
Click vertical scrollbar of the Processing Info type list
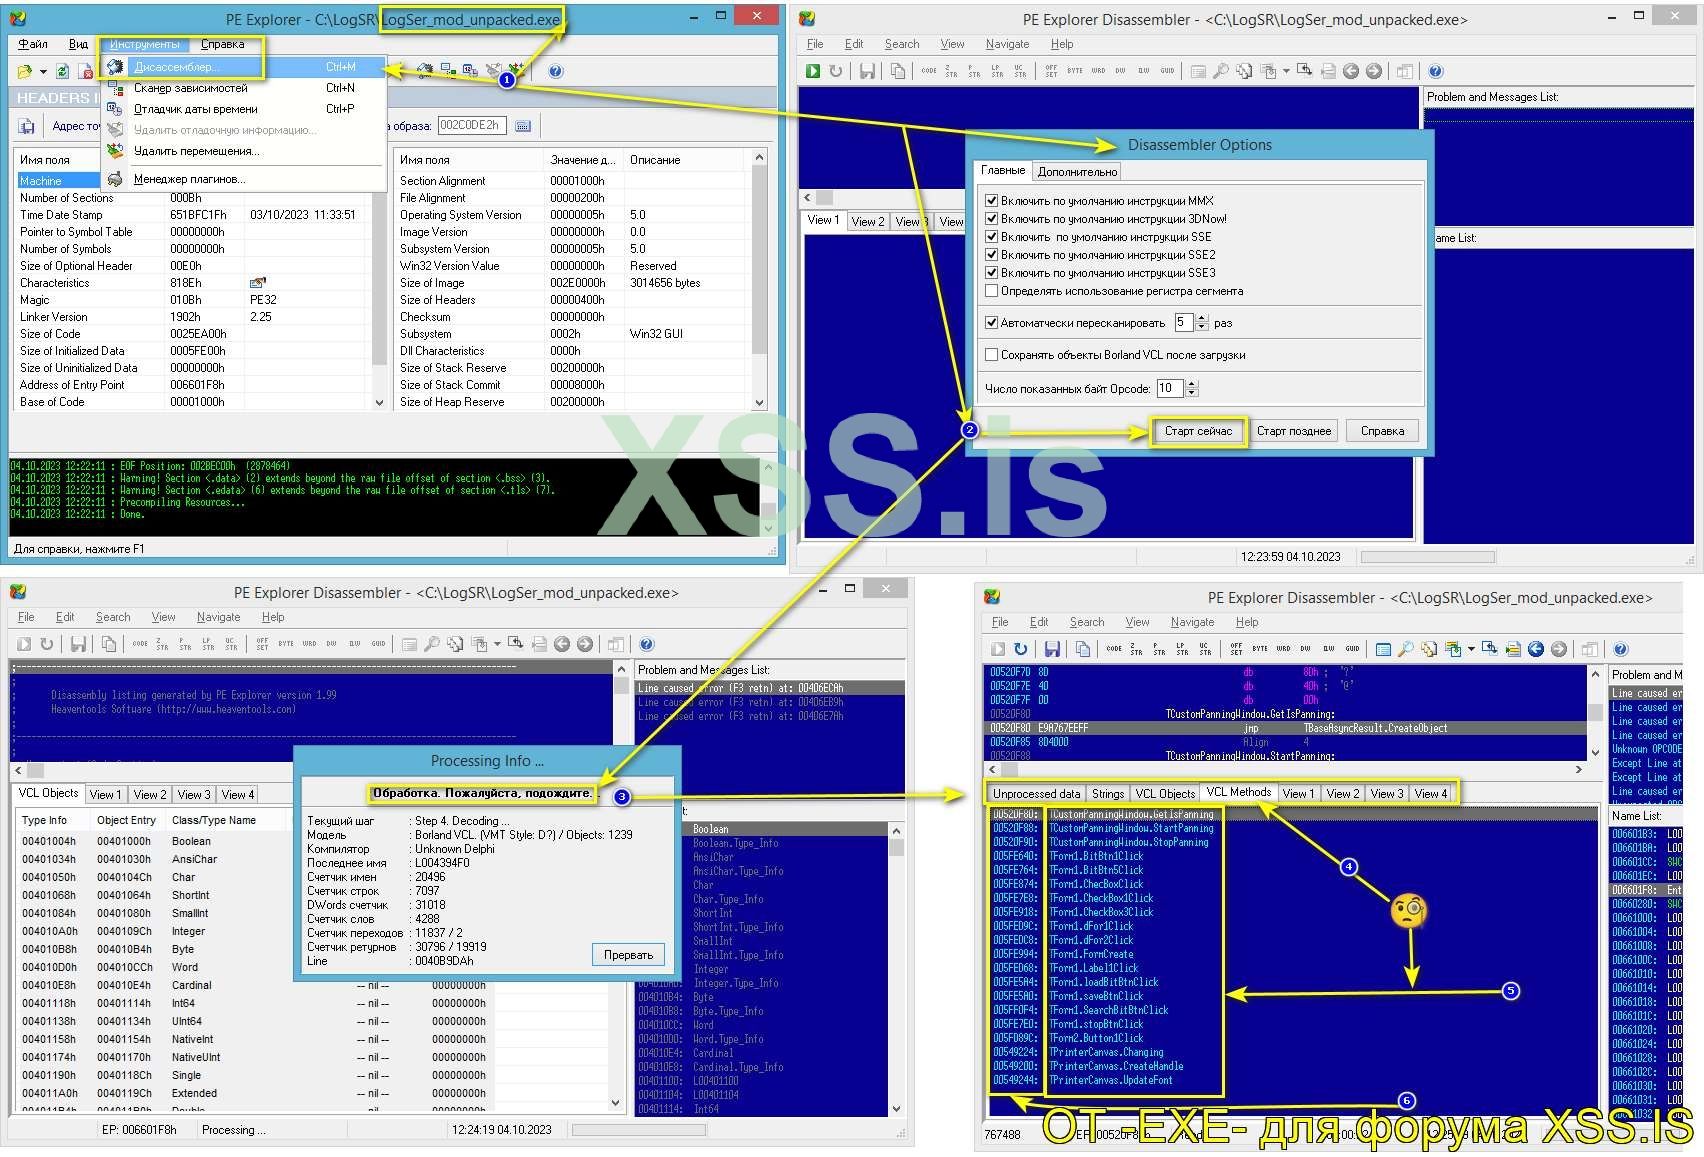(896, 970)
